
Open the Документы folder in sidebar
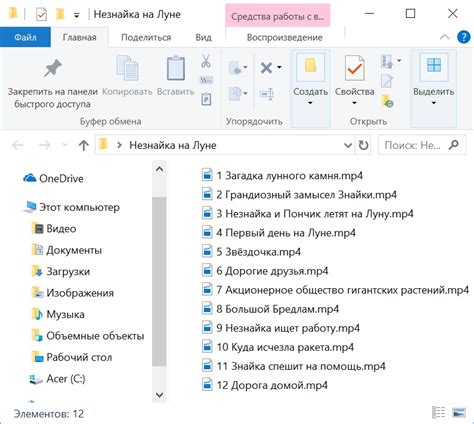coord(67,250)
